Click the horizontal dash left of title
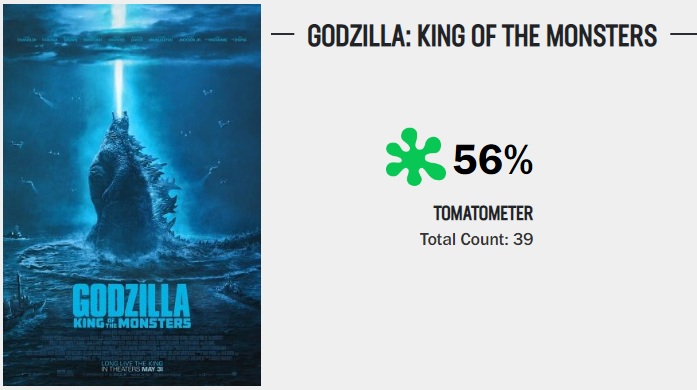The width and height of the screenshot is (697, 390). (283, 34)
